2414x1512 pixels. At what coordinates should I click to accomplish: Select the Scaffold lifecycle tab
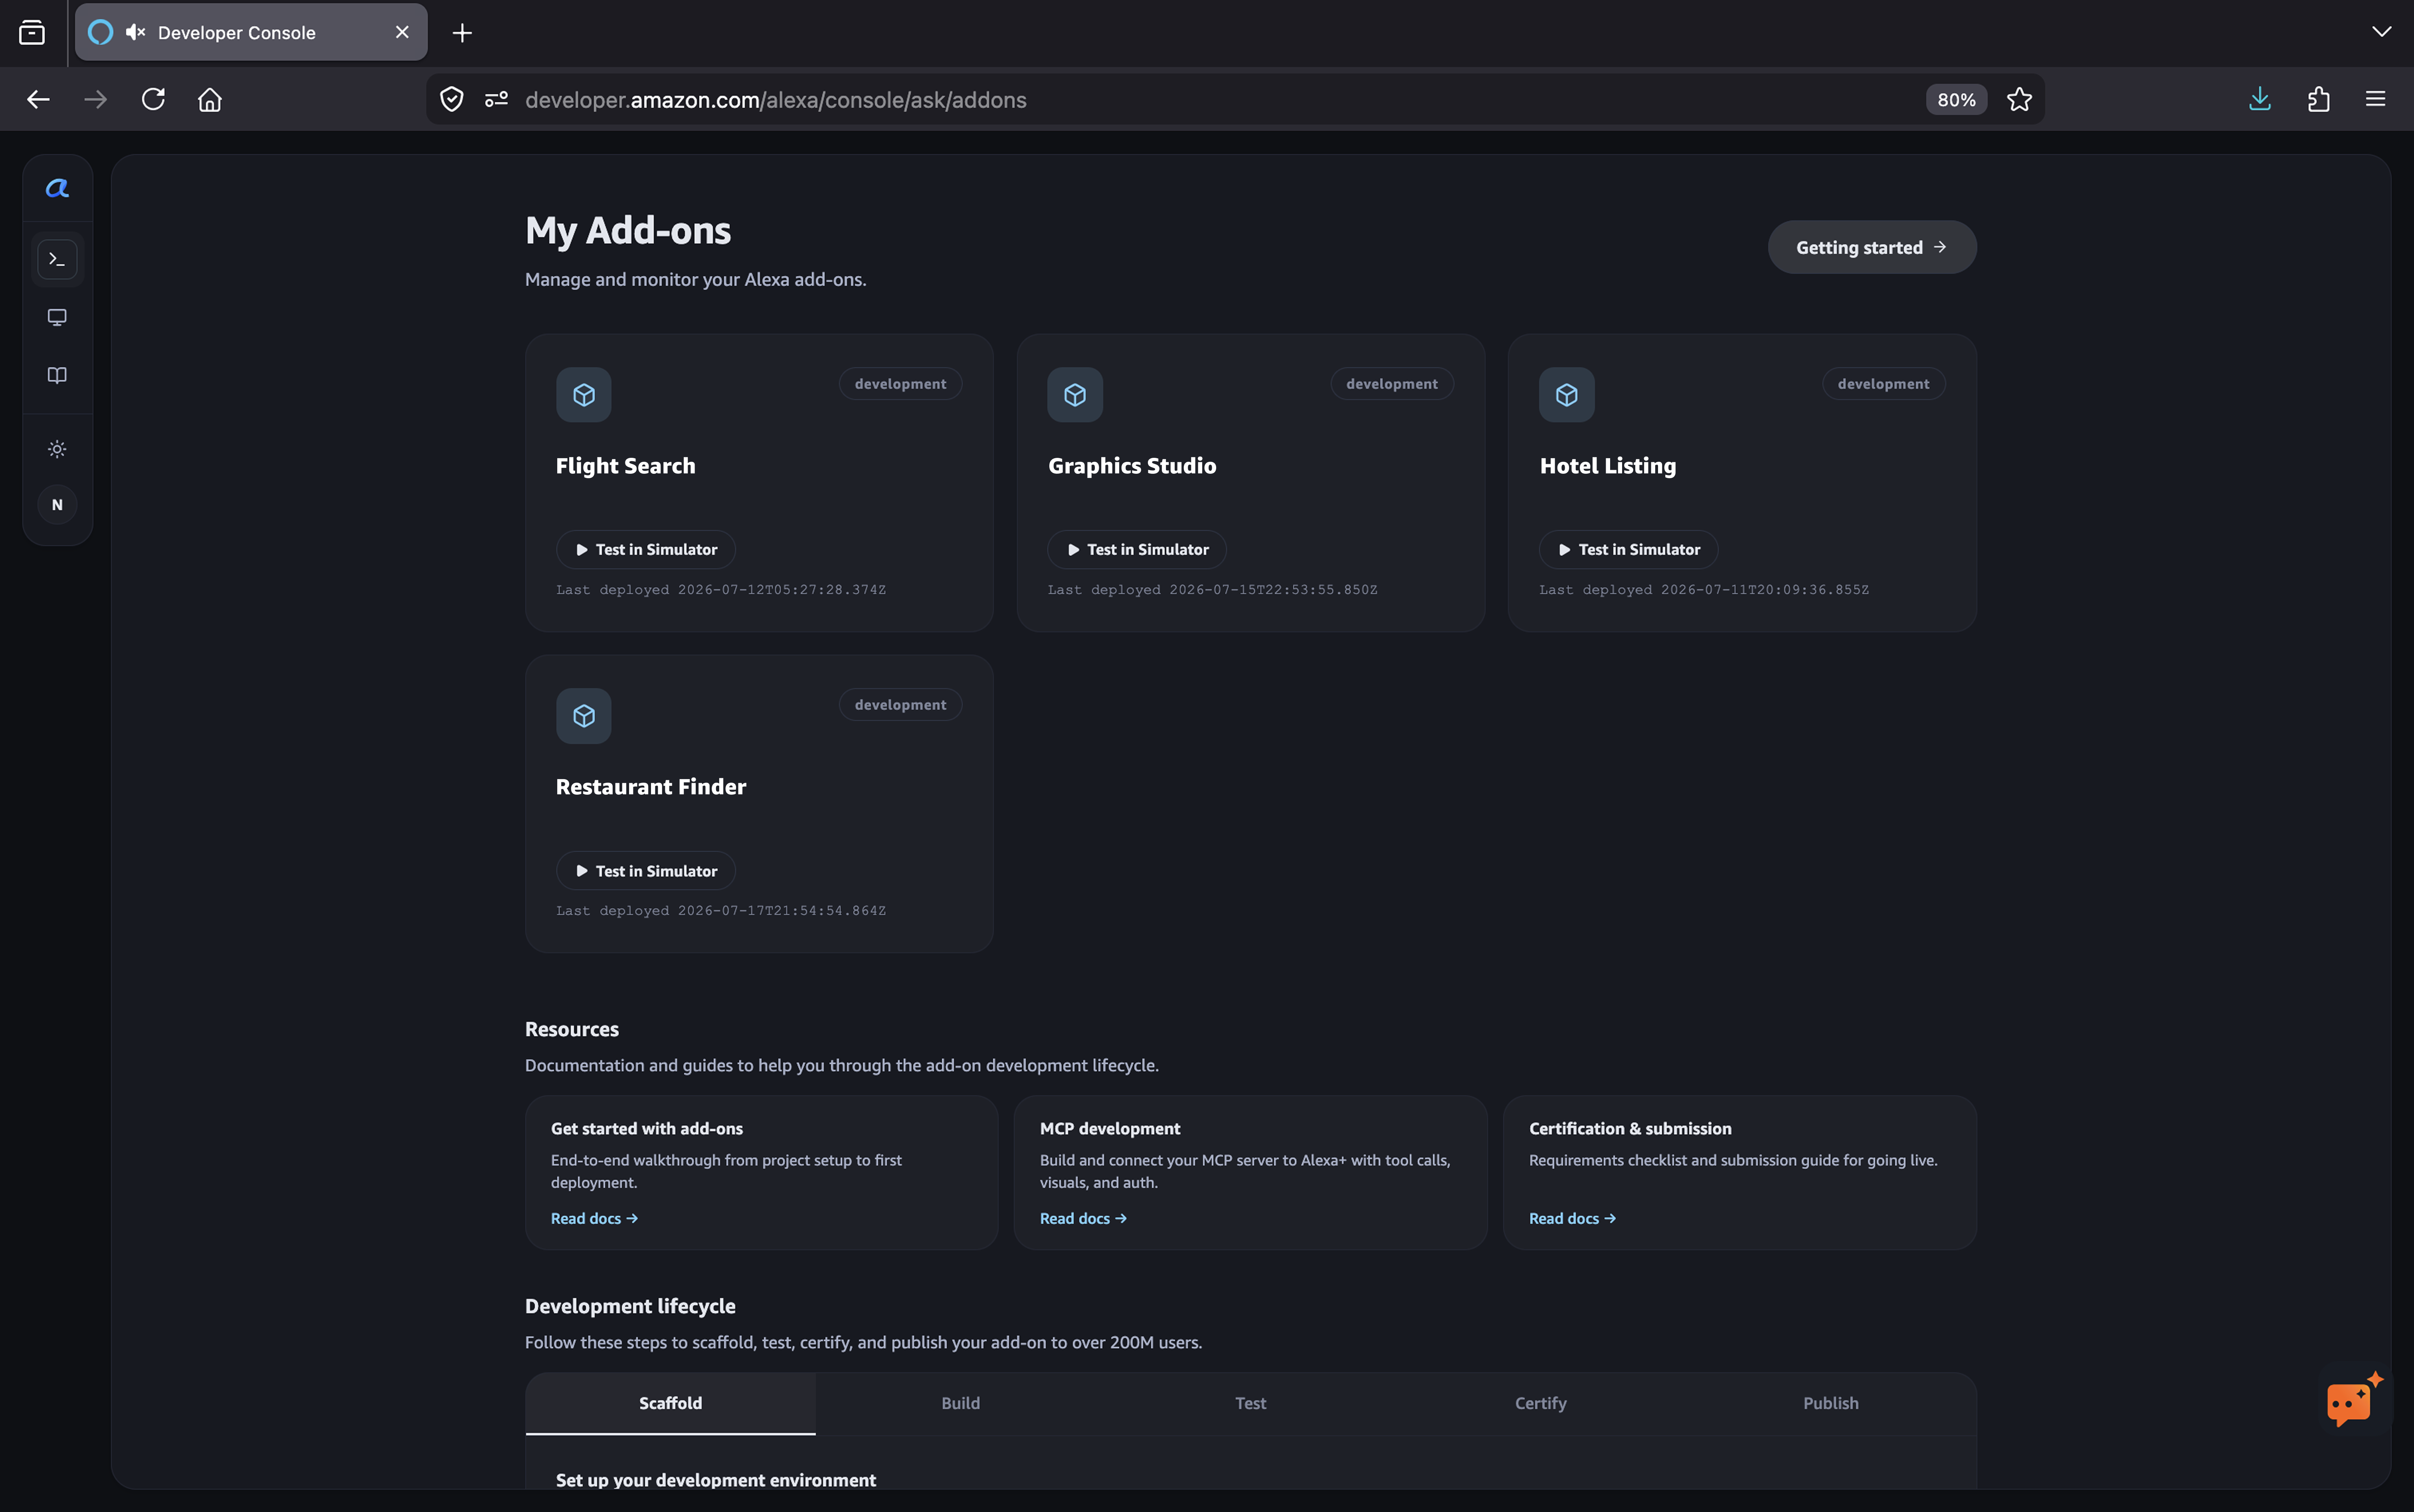point(670,1403)
